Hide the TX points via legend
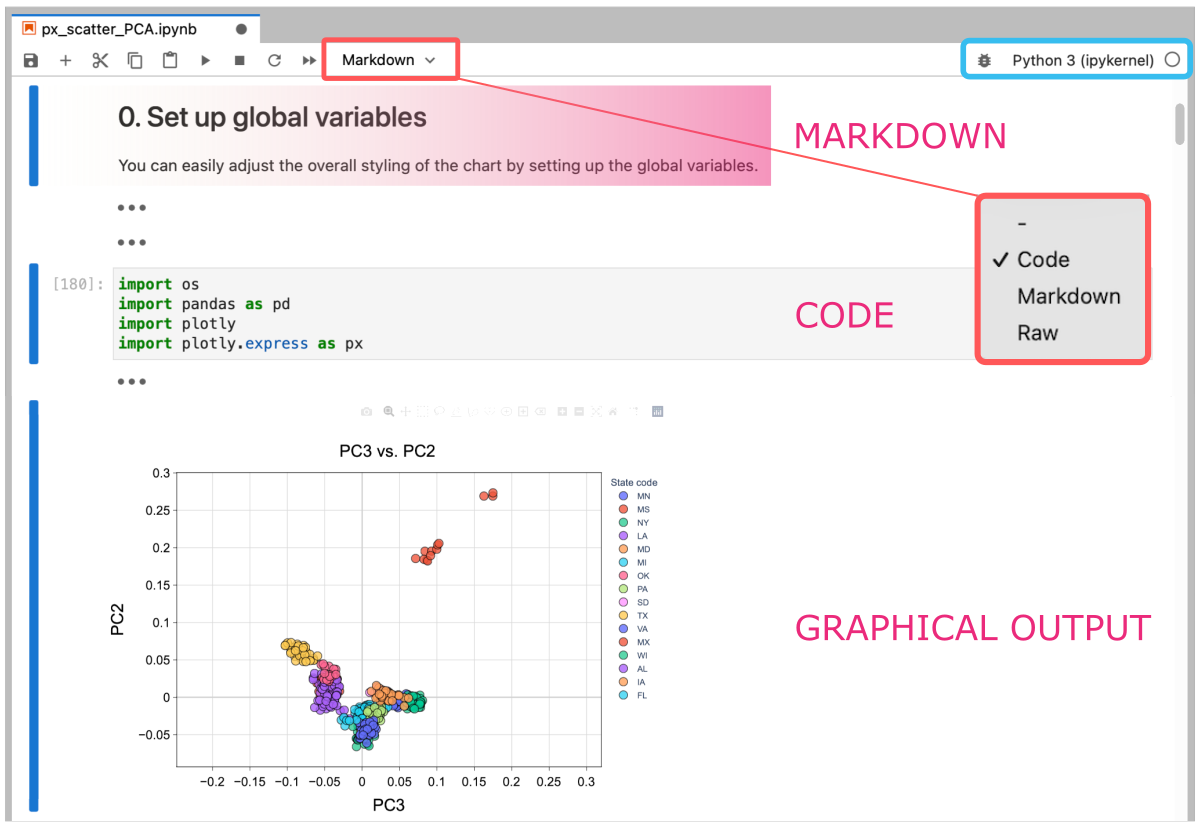Viewport: 1200px width, 827px height. tap(634, 615)
